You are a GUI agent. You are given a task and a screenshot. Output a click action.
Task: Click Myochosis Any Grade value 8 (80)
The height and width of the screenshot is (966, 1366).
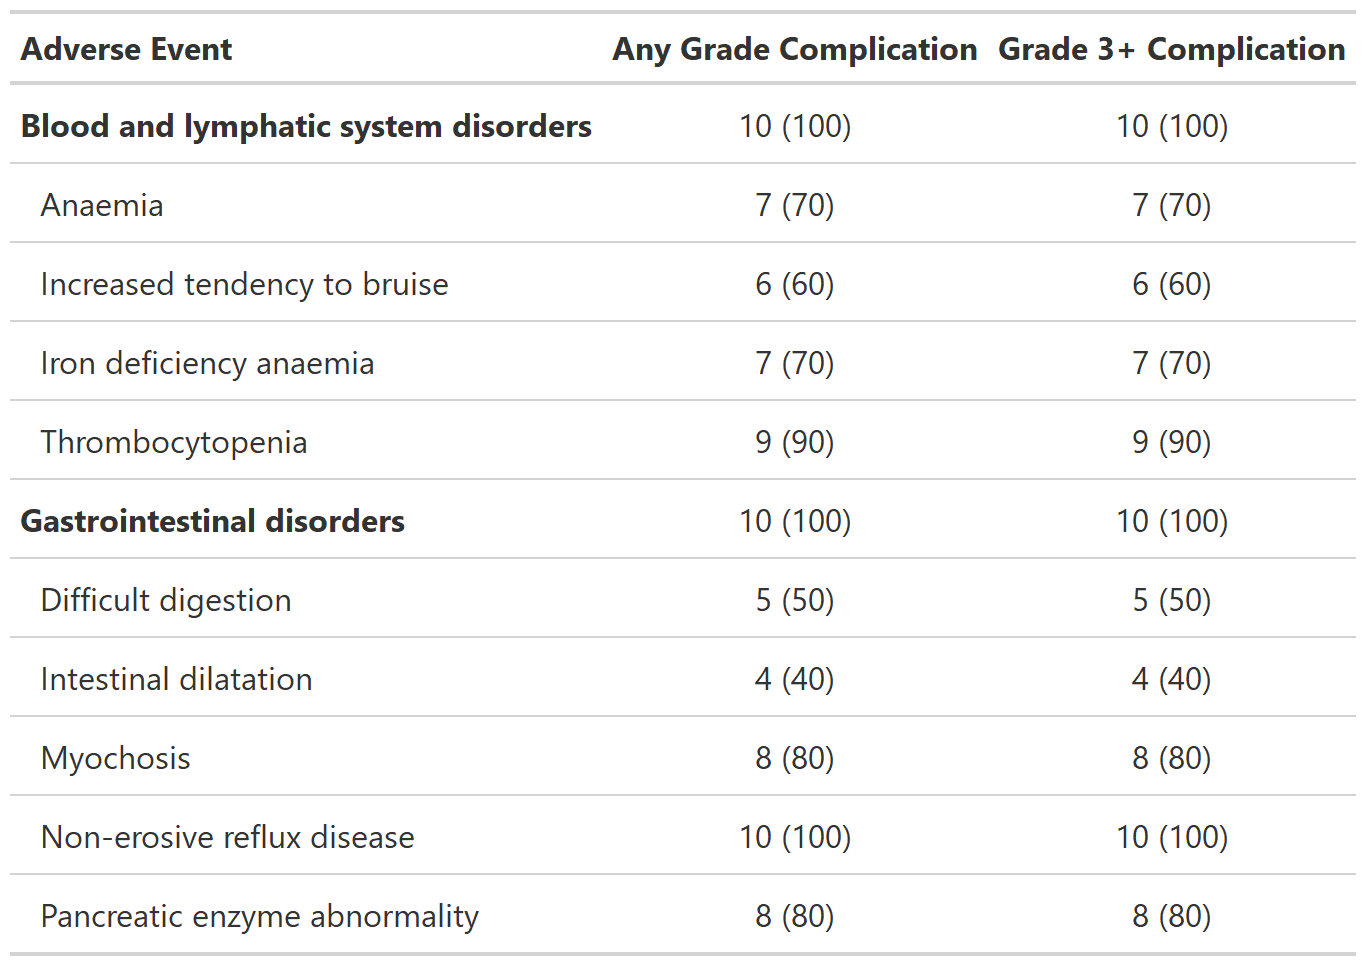794,758
